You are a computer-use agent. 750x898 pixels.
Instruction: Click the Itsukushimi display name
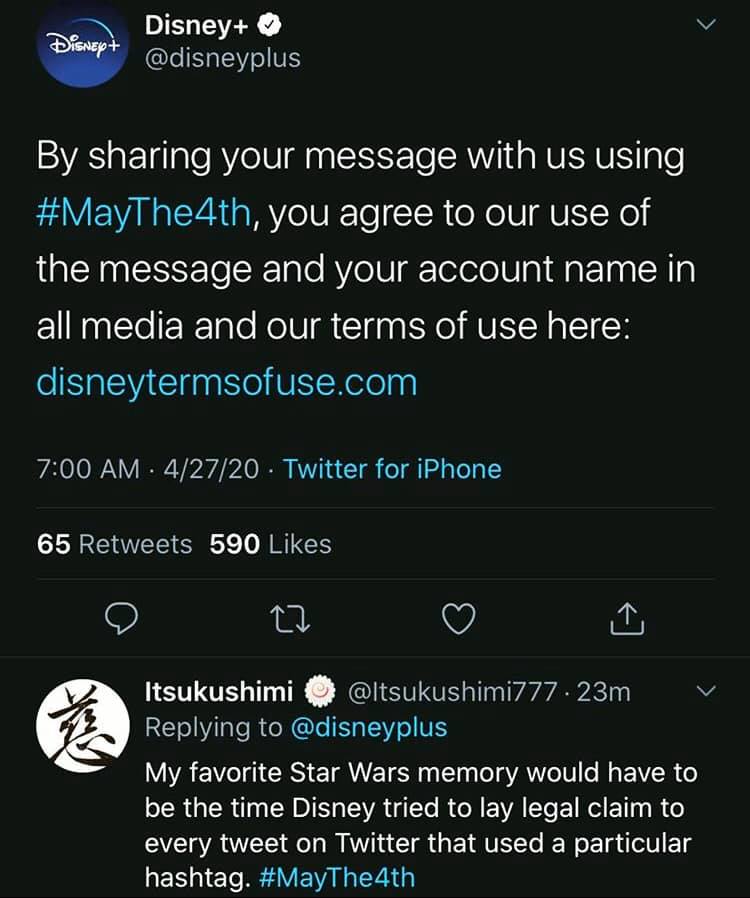(x=219, y=691)
